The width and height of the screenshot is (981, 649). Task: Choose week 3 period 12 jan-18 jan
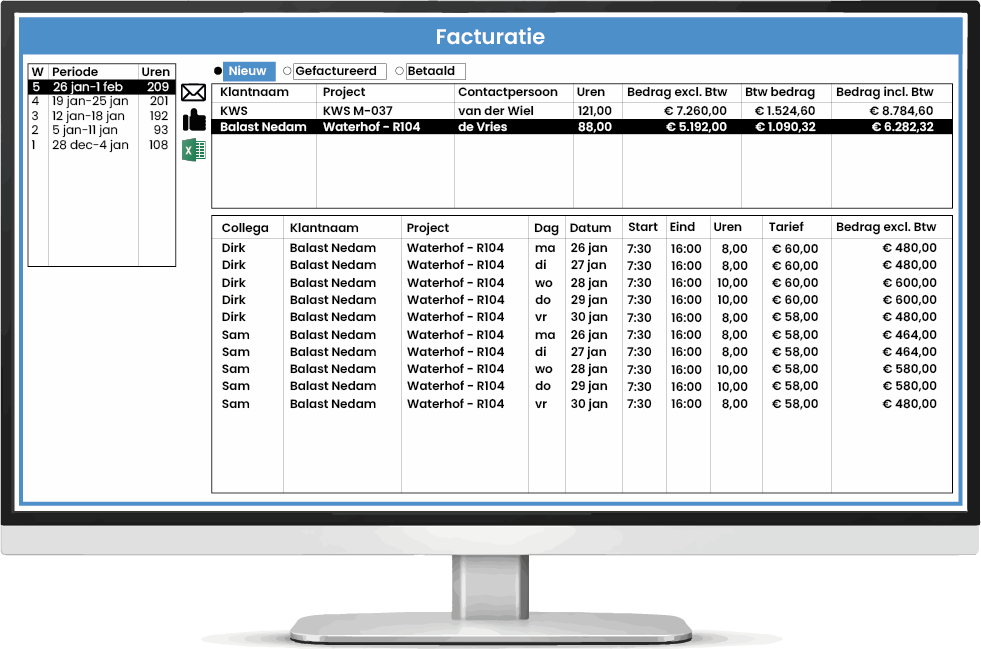click(x=101, y=116)
